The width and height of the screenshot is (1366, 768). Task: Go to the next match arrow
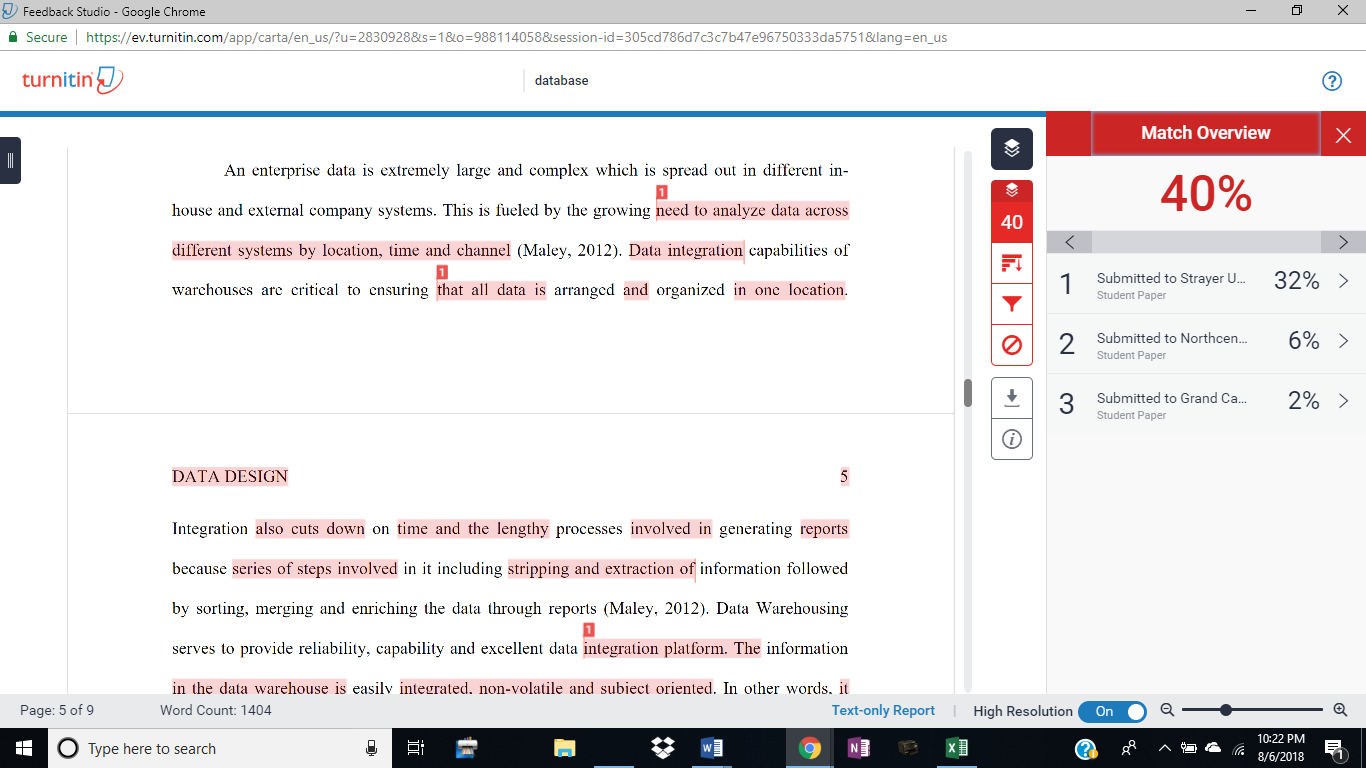coord(1343,242)
